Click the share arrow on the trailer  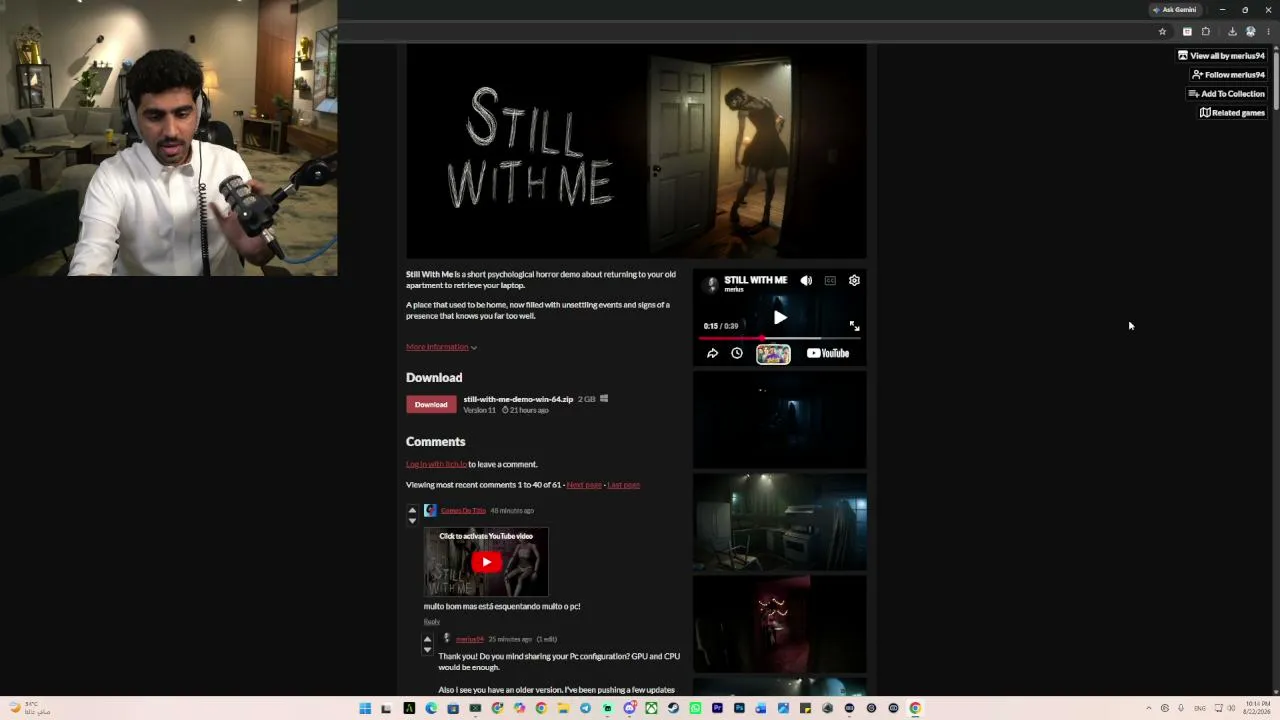click(x=712, y=353)
